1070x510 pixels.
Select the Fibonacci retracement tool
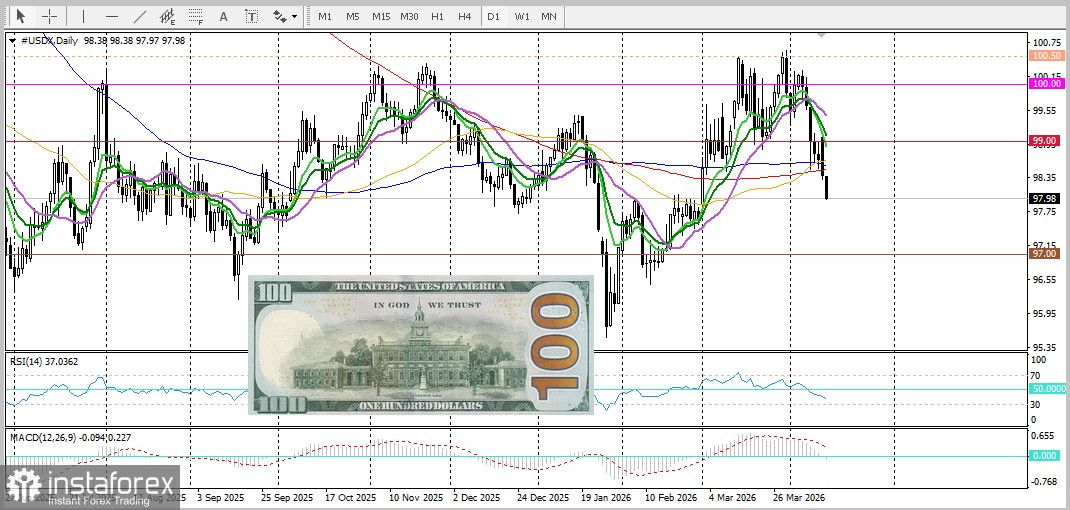click(x=196, y=16)
